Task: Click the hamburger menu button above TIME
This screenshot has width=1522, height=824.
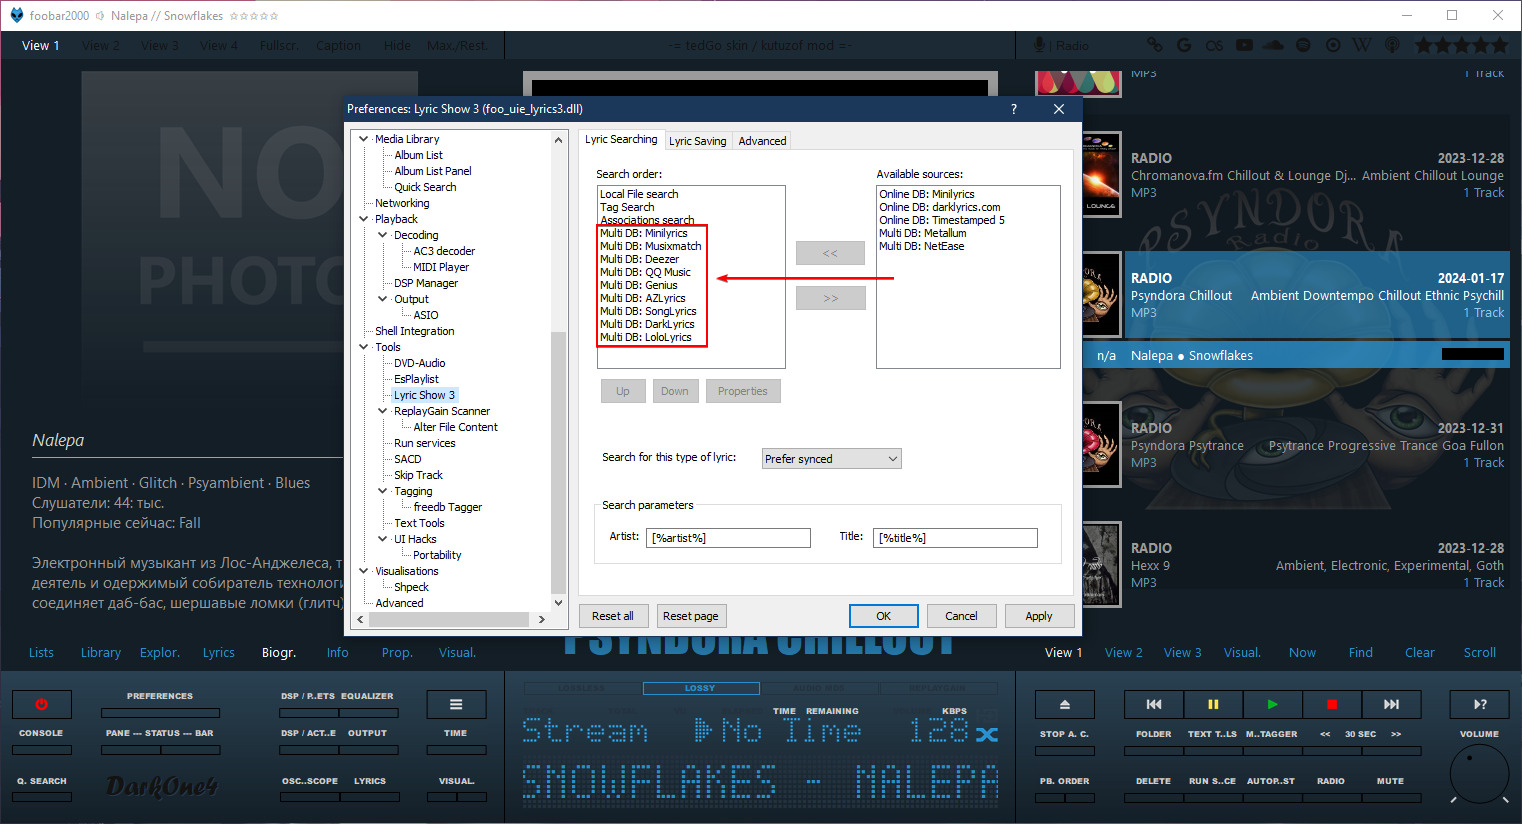Action: click(x=456, y=704)
